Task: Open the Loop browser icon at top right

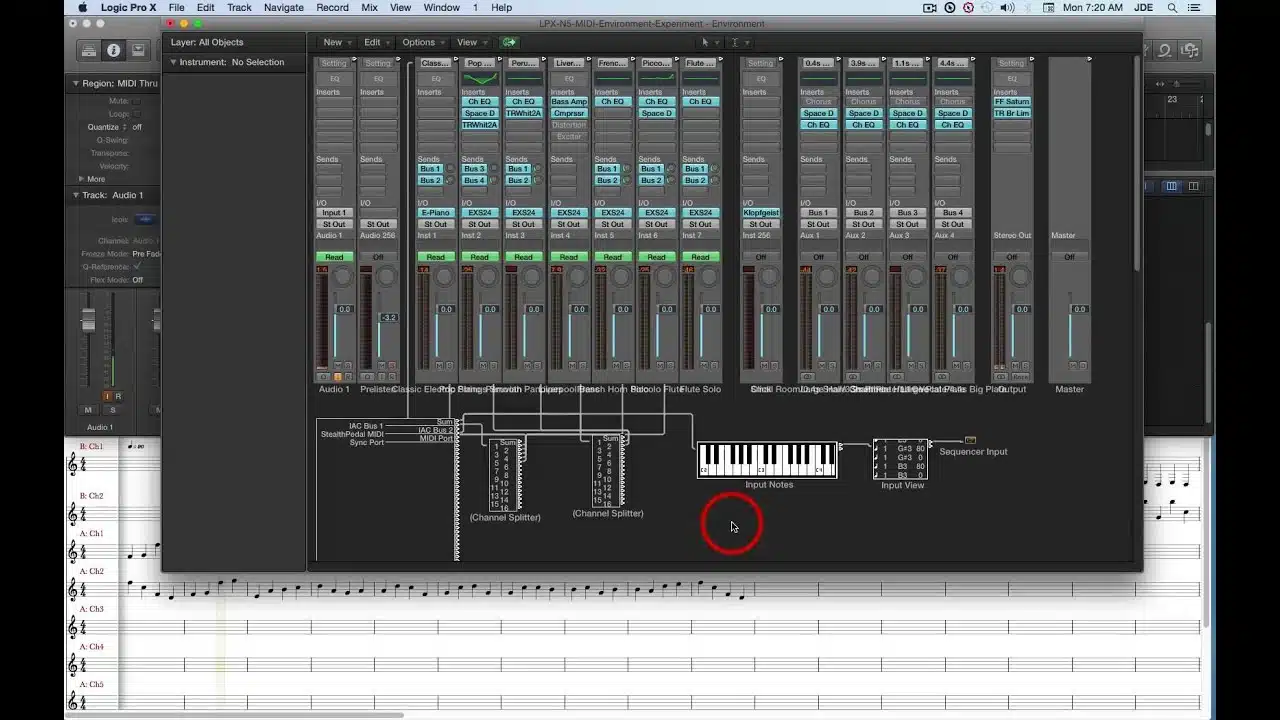Action: point(1165,50)
